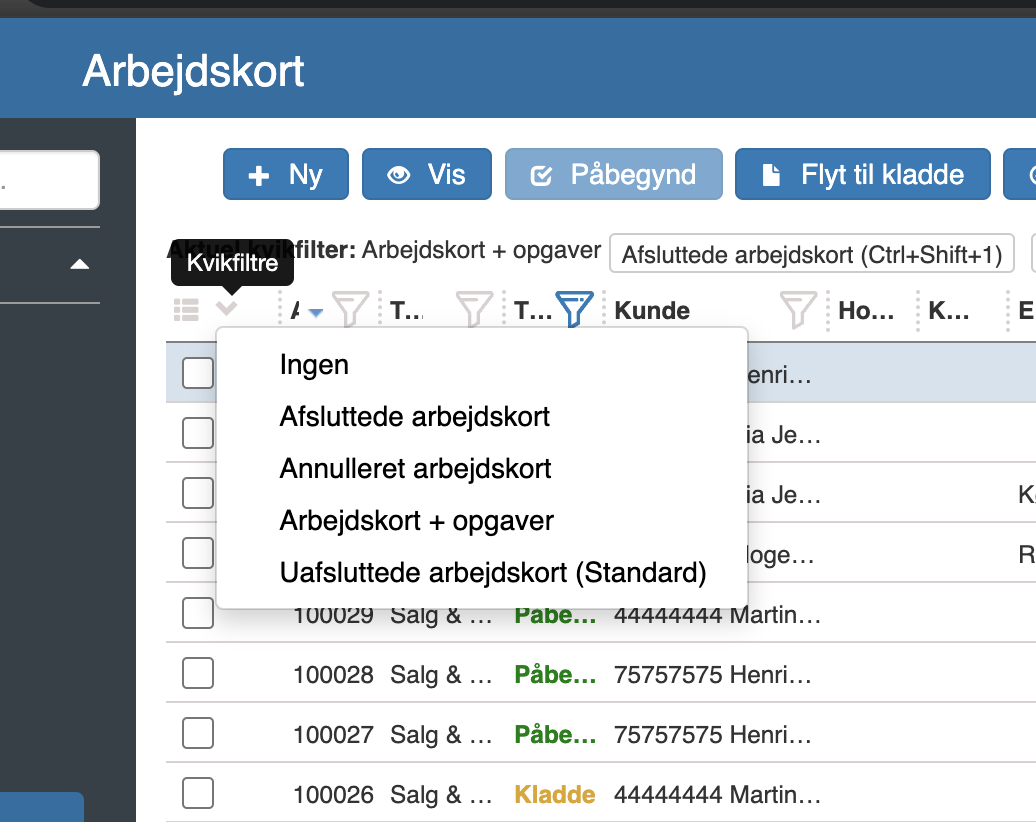Image resolution: width=1036 pixels, height=822 pixels.
Task: Click Flyt til kladde button
Action: click(863, 174)
